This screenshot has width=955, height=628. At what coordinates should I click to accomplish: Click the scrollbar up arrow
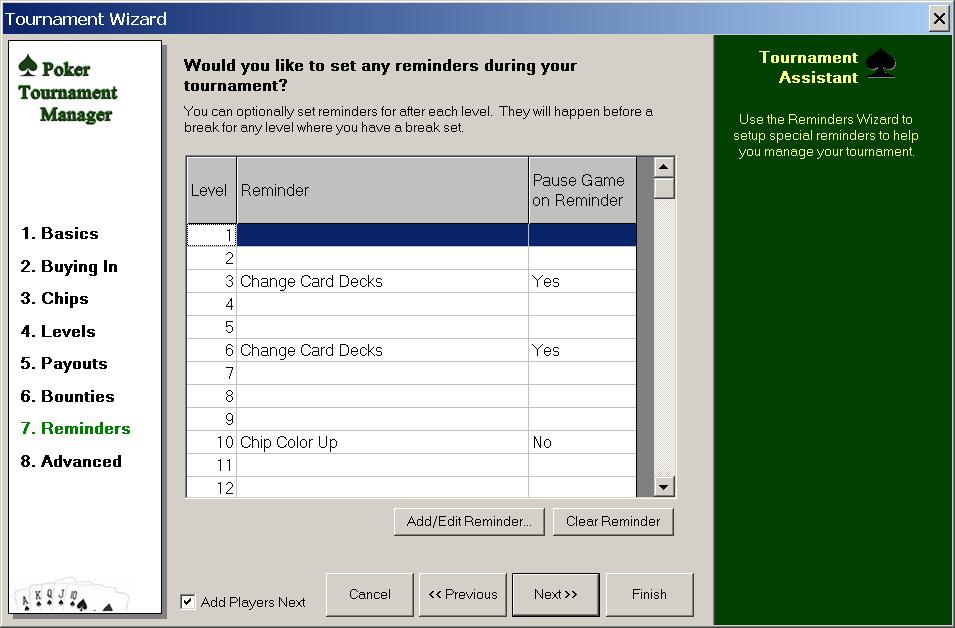663,167
